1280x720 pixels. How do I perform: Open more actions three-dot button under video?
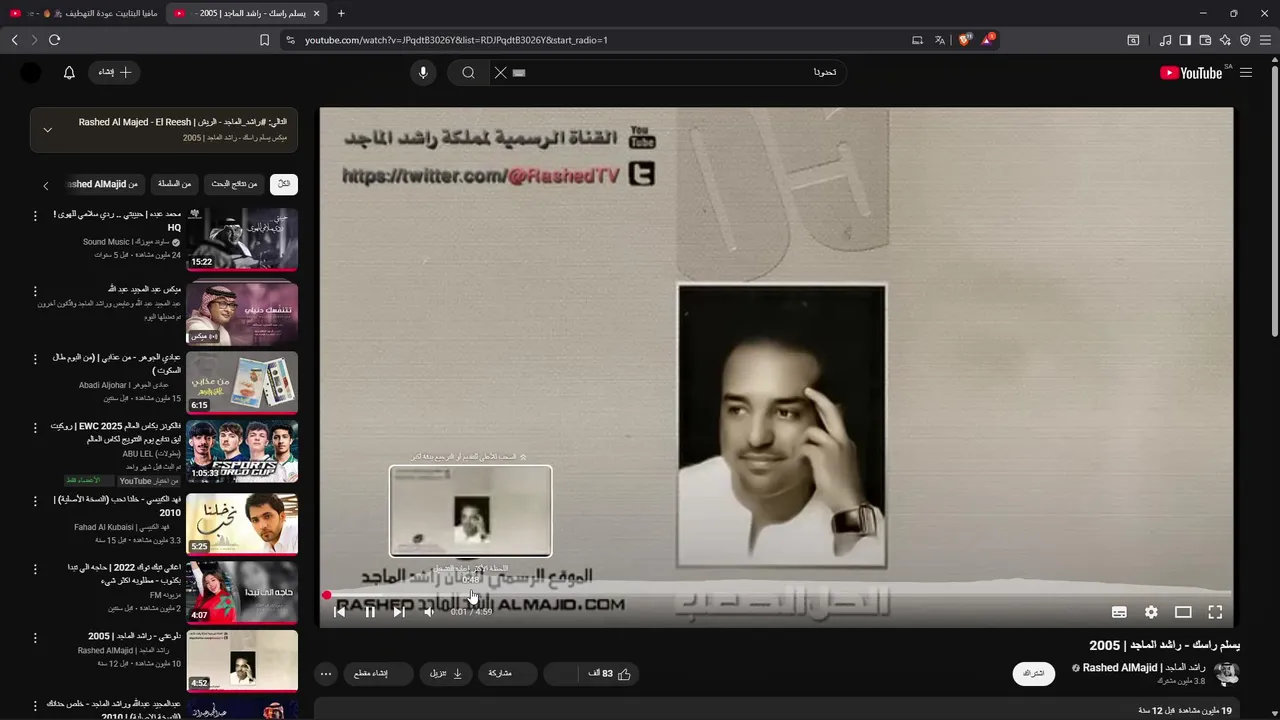pyautogui.click(x=326, y=674)
